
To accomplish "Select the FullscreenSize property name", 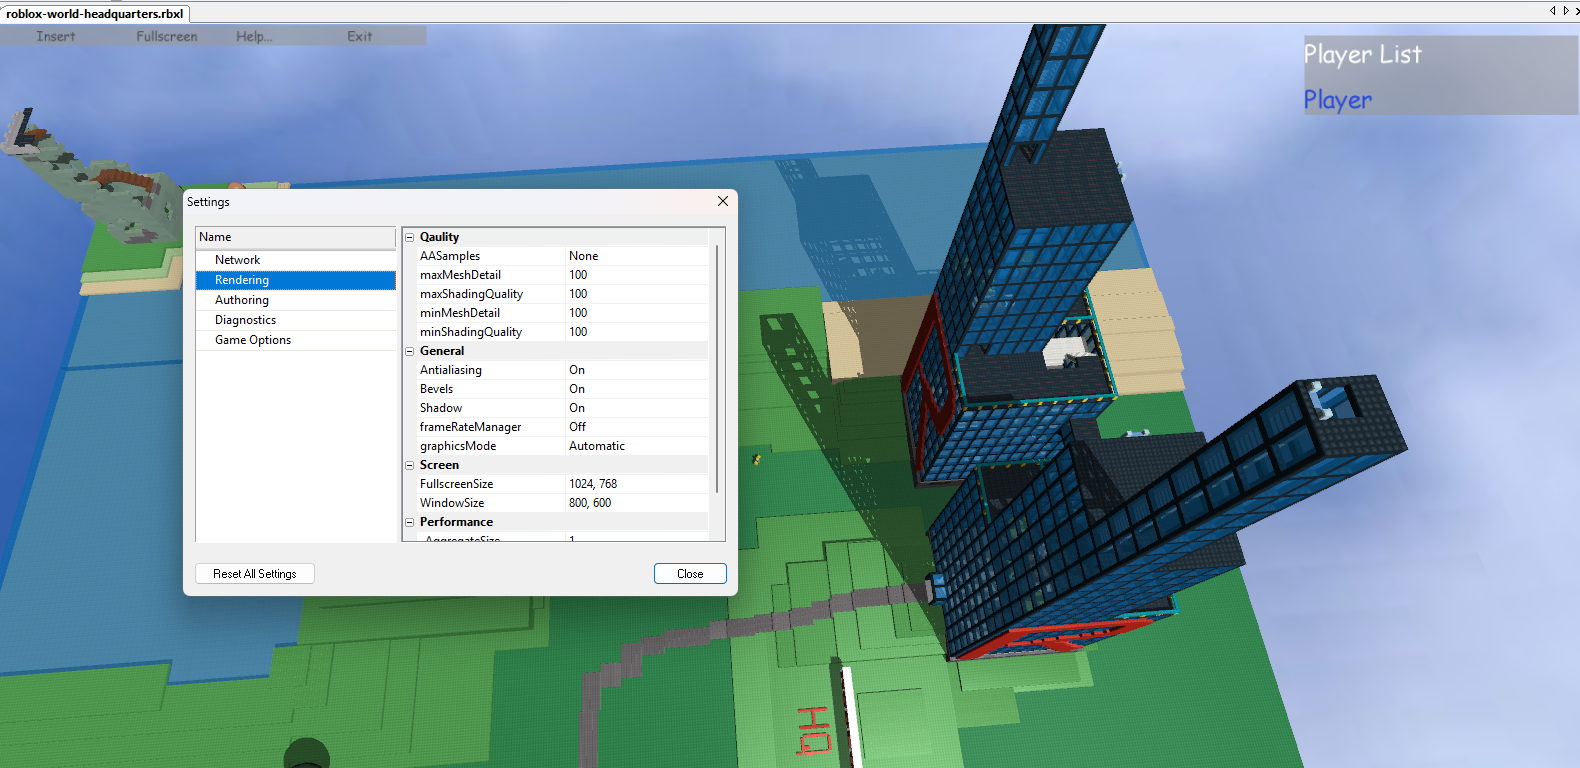I will 456,484.
